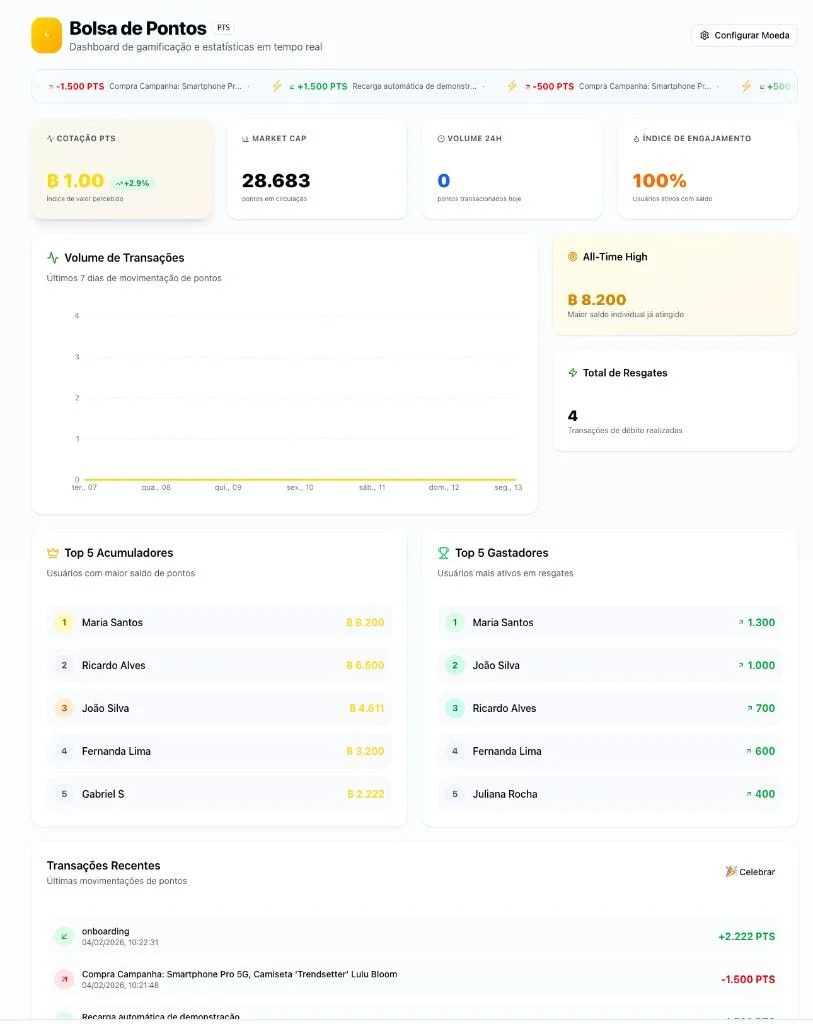Click the pulse icon beside Volume de Transações
The width and height of the screenshot is (813, 1024).
pyautogui.click(x=53, y=257)
